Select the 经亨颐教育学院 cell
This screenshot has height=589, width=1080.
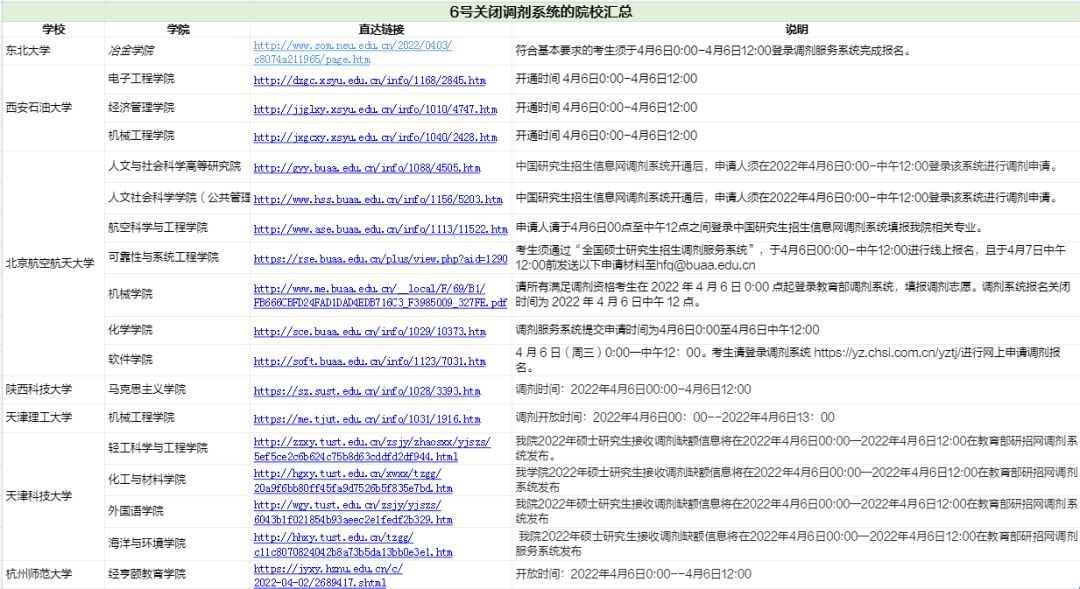[178, 575]
